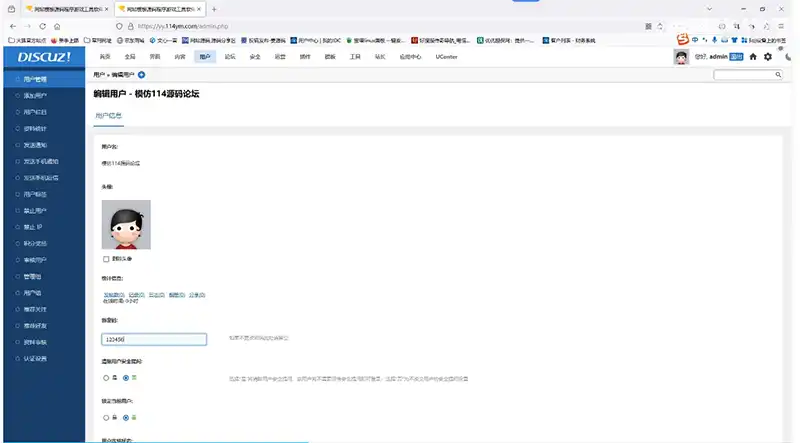The image size is (800, 443).
Task: Tick the delete avatar checkbox below the photo
Action: coord(106,258)
